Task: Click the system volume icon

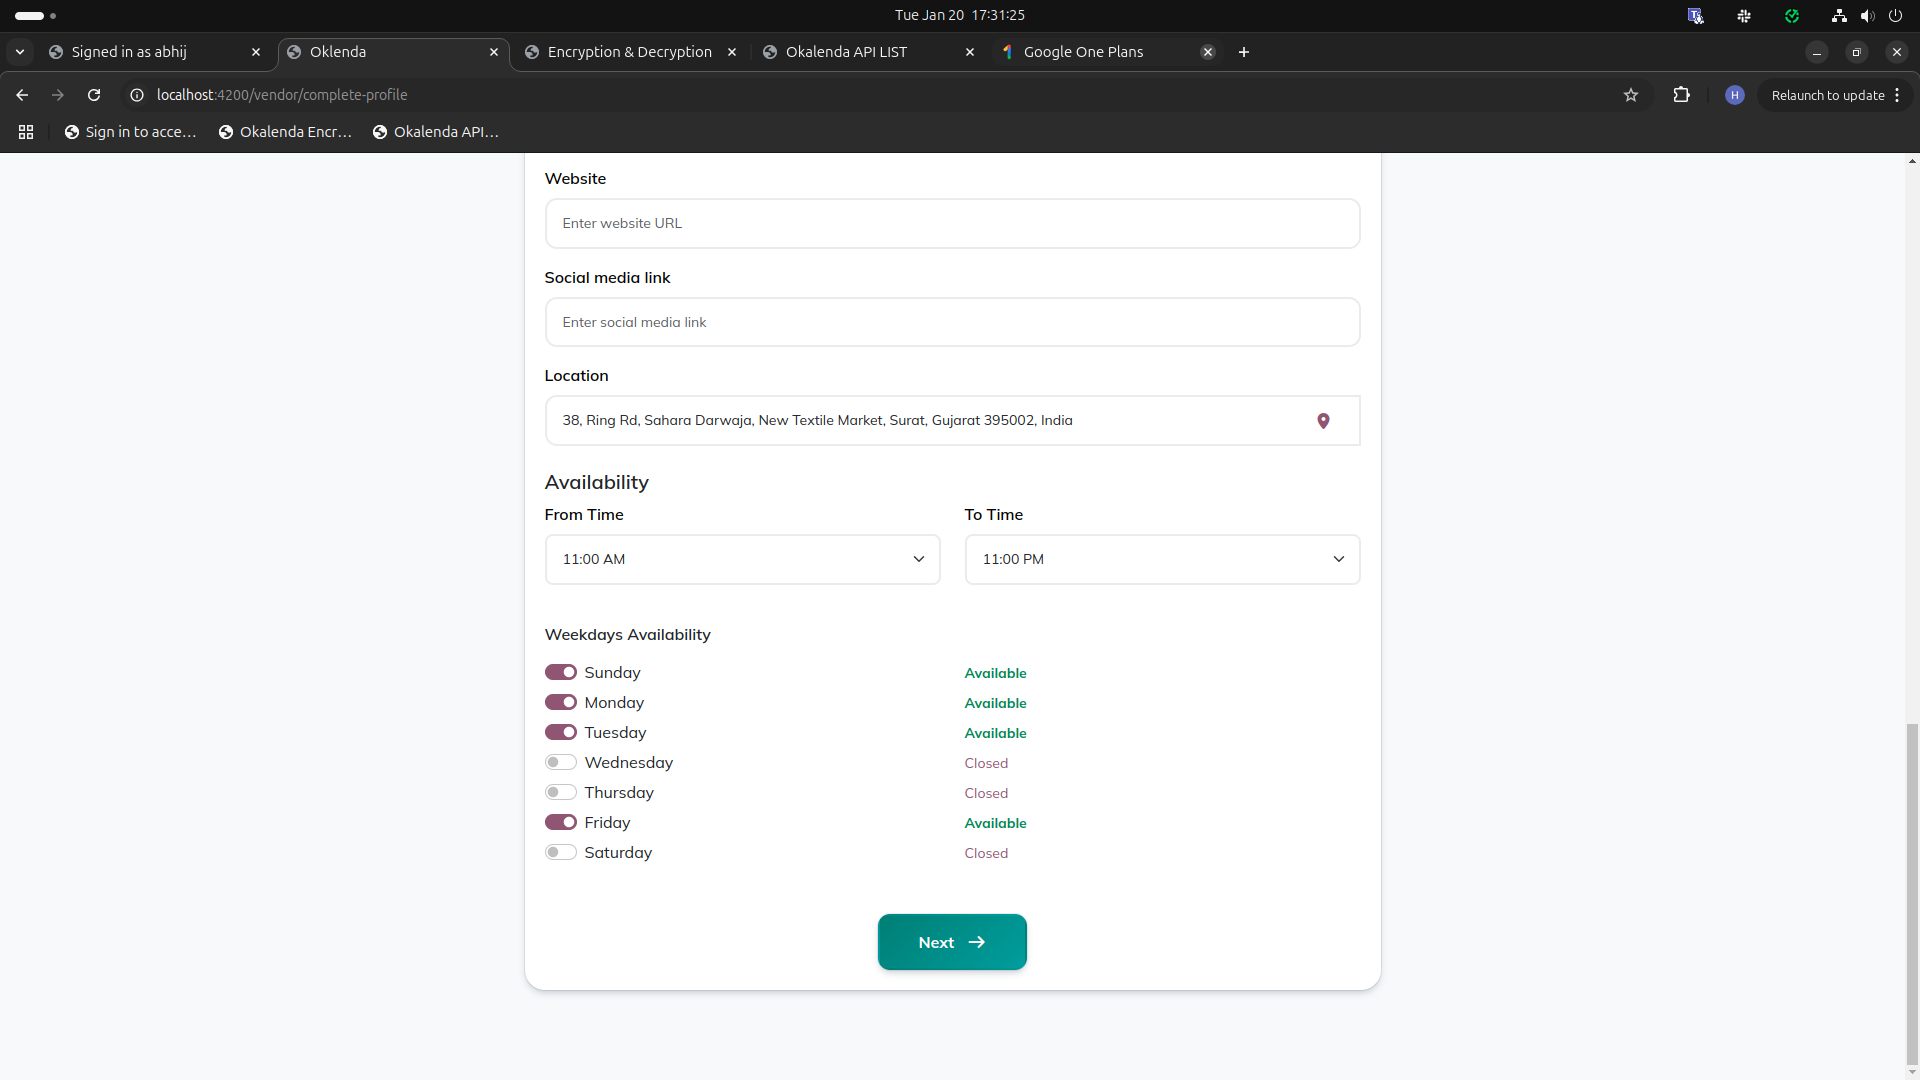Action: point(1867,15)
